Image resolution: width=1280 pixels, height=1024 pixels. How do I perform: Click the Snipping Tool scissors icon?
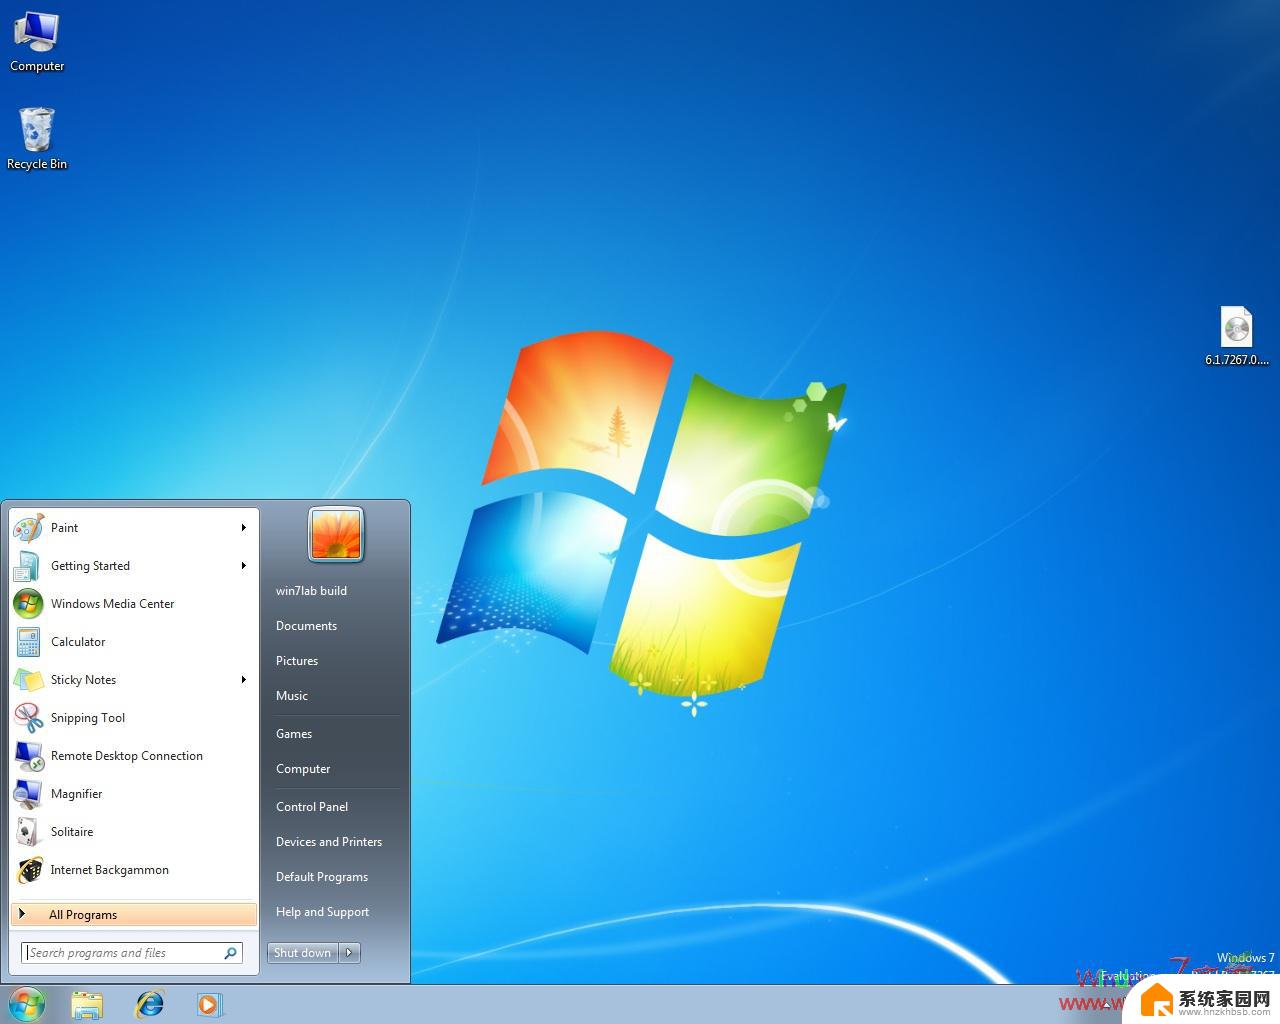coord(28,718)
